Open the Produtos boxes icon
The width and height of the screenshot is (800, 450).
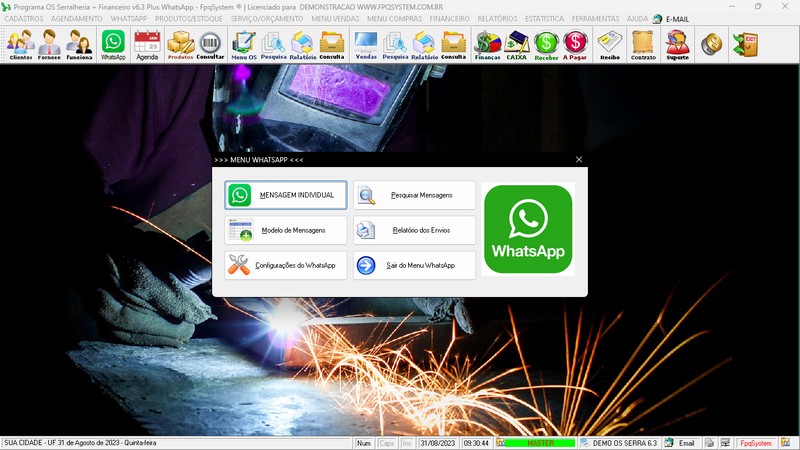(x=180, y=44)
